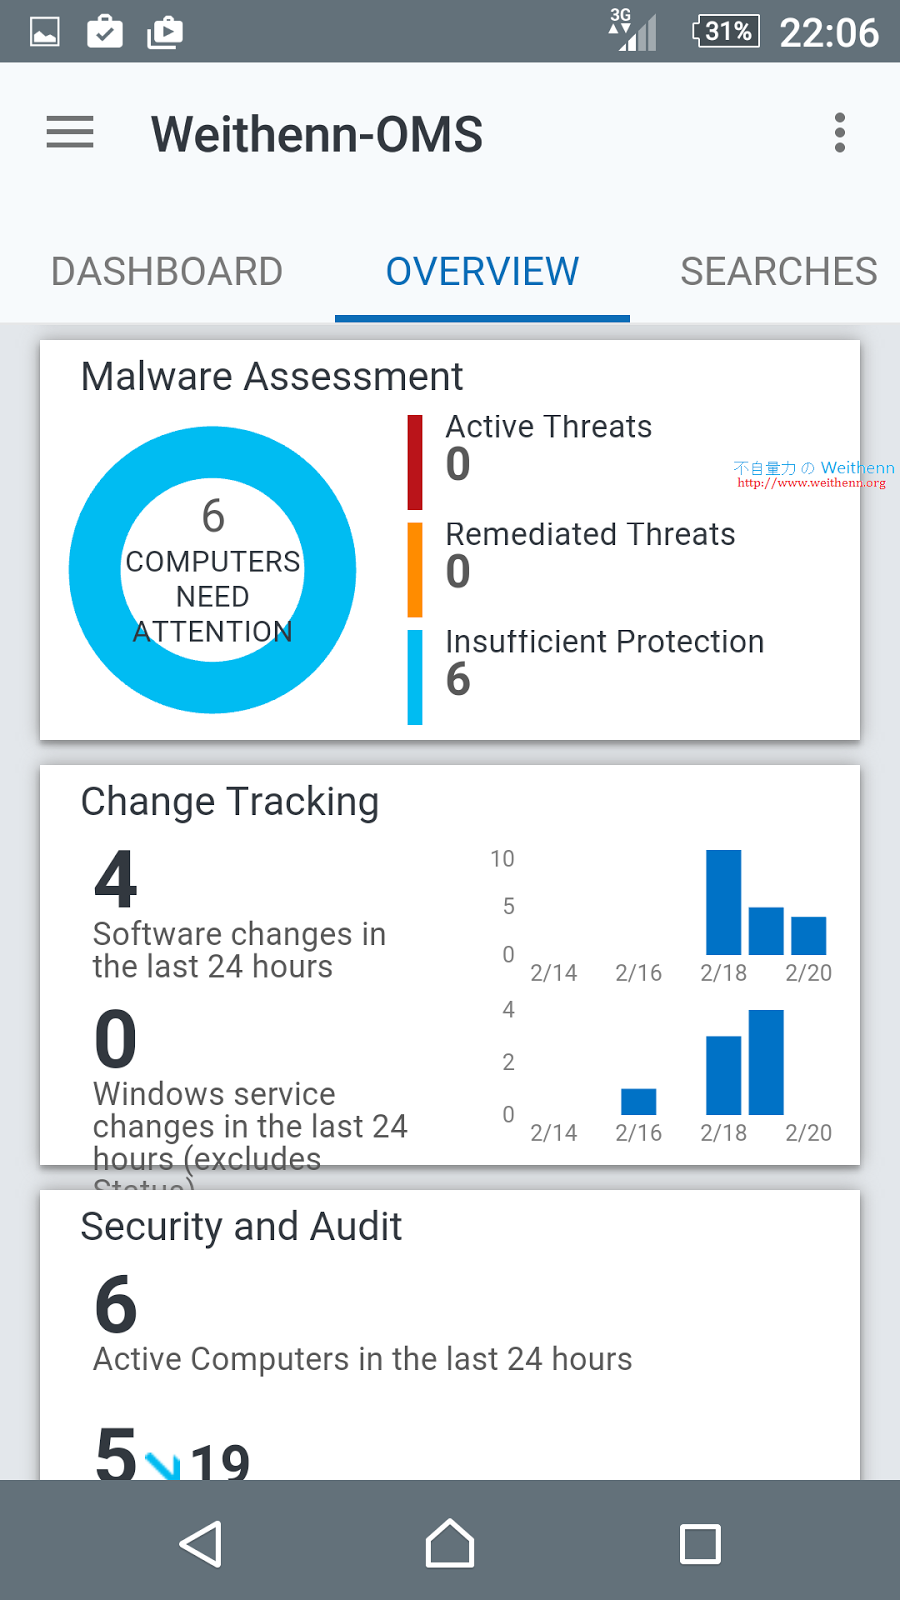Image resolution: width=900 pixels, height=1600 pixels.
Task: Tap the red Active Threats color bar
Action: click(x=415, y=462)
